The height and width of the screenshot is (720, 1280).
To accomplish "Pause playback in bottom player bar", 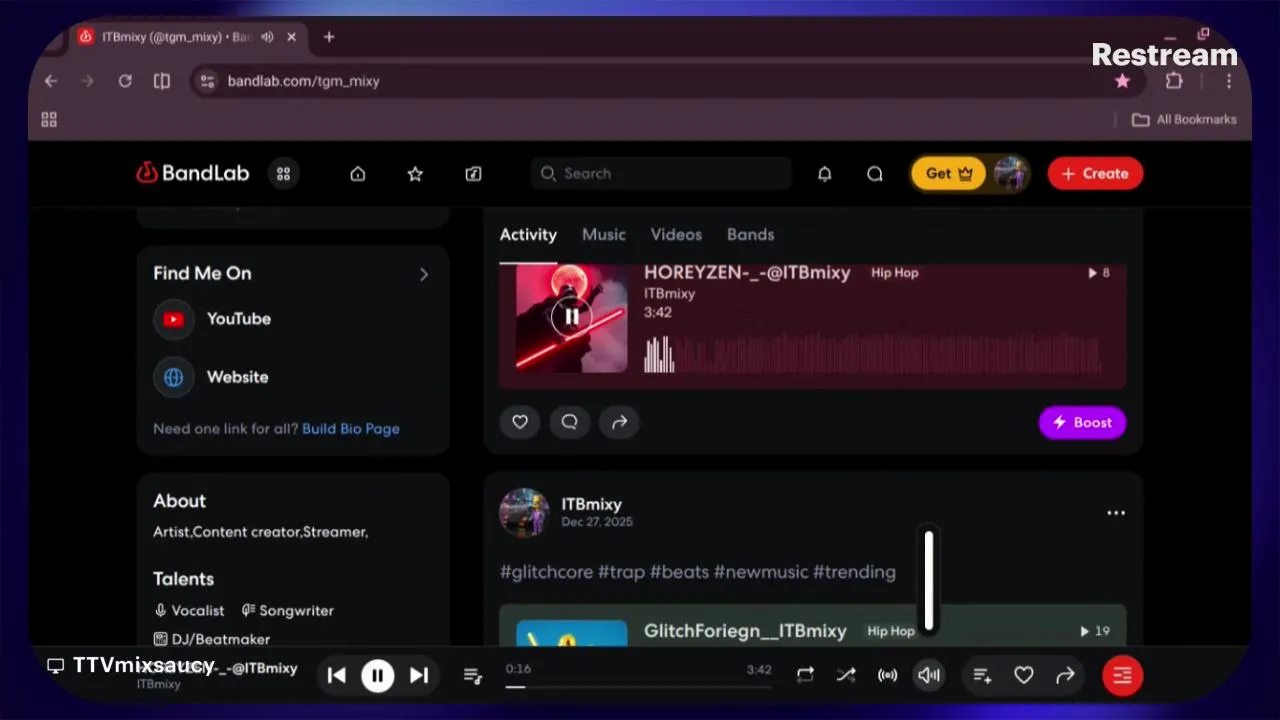I will click(x=377, y=676).
